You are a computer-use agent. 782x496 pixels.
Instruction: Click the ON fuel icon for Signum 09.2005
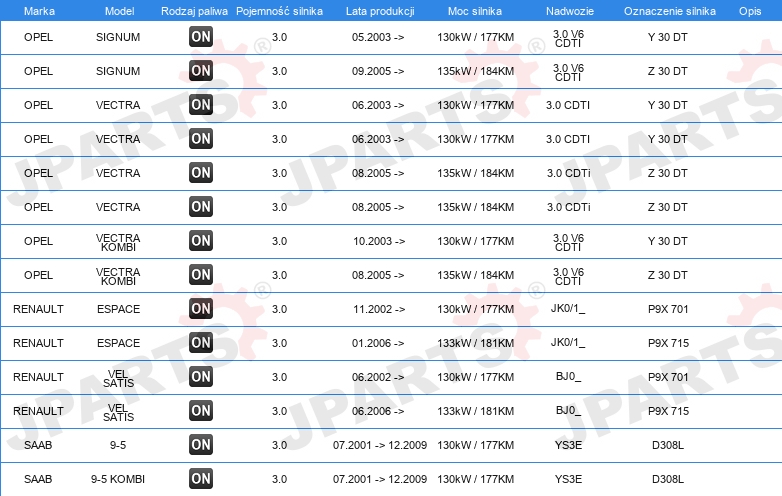[201, 71]
